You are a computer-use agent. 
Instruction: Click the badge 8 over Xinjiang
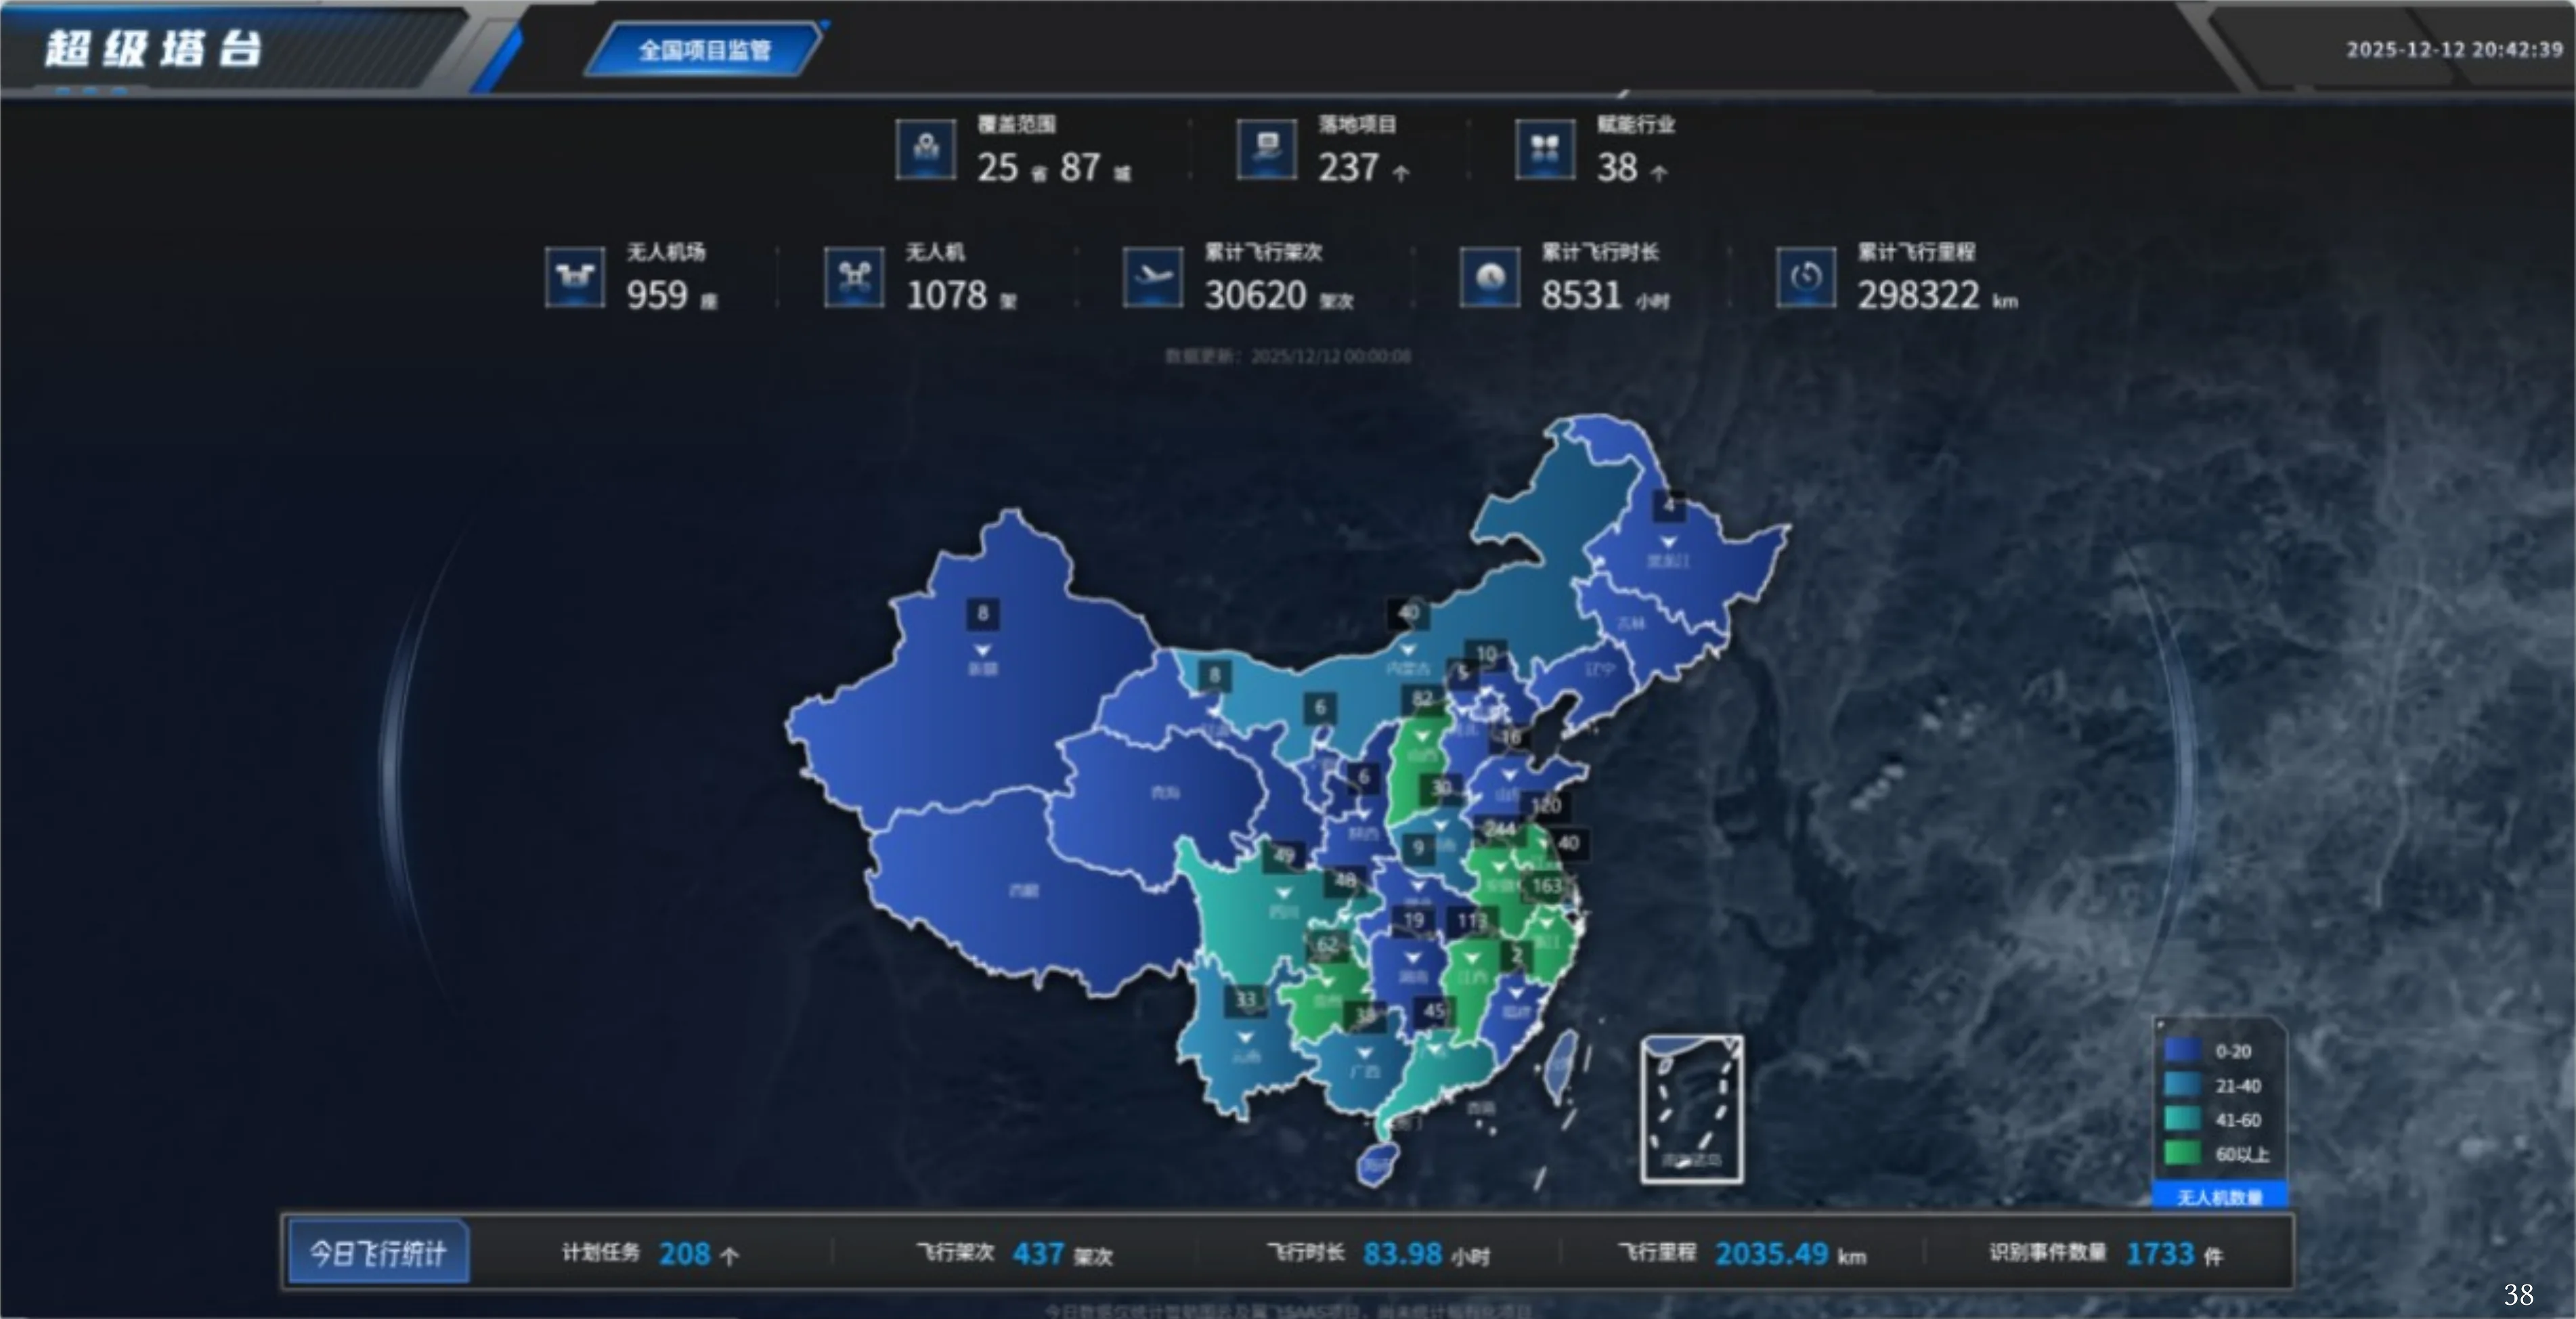click(x=983, y=613)
